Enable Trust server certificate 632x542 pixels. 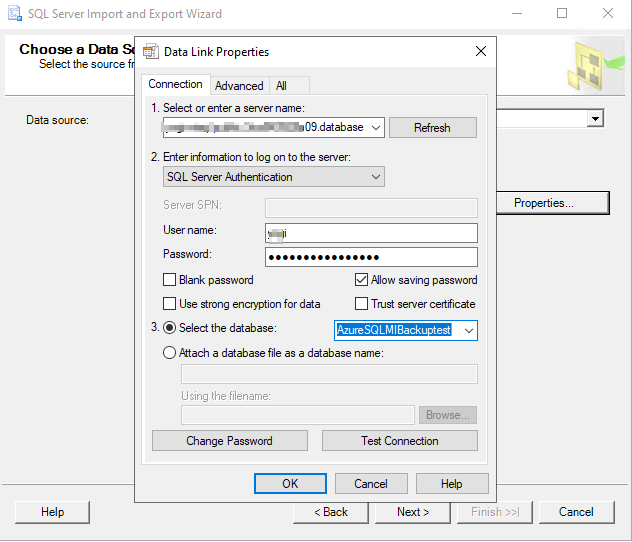coord(361,303)
